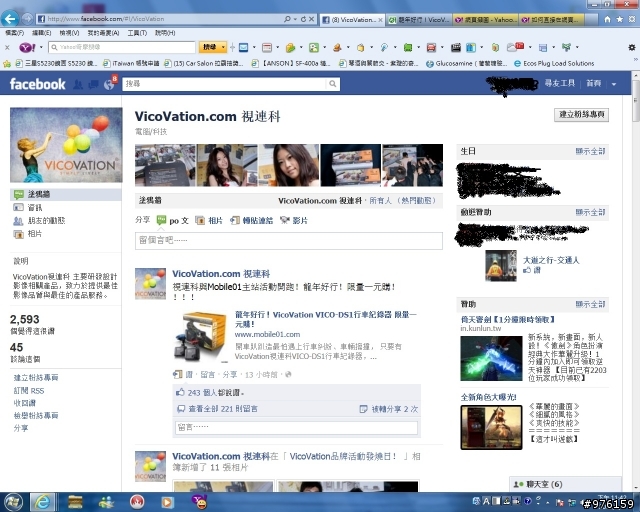This screenshot has width=640, height=512.
Task: Click the 建立粉絲專頁 button
Action: click(x=581, y=115)
